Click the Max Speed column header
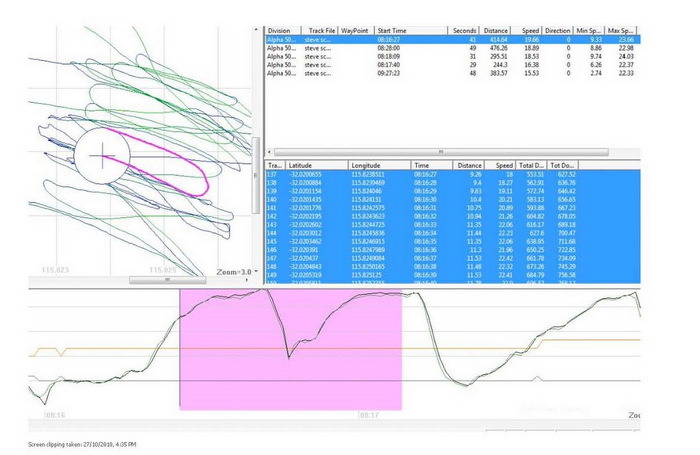This screenshot has width=700, height=455. click(x=621, y=32)
